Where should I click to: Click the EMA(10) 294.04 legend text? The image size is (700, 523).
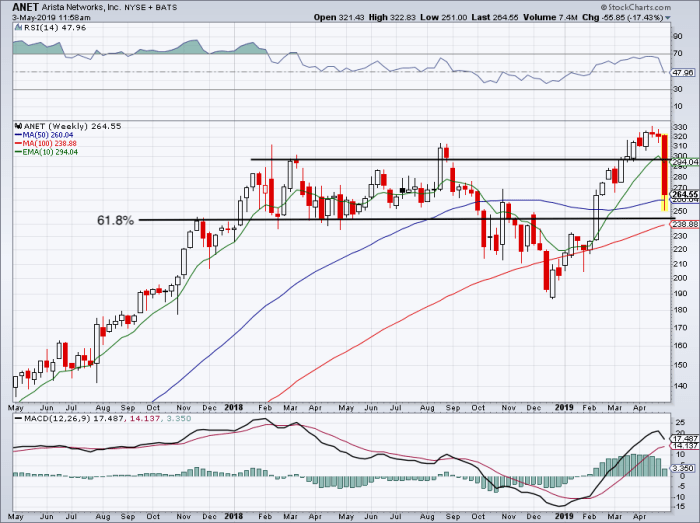pos(50,152)
